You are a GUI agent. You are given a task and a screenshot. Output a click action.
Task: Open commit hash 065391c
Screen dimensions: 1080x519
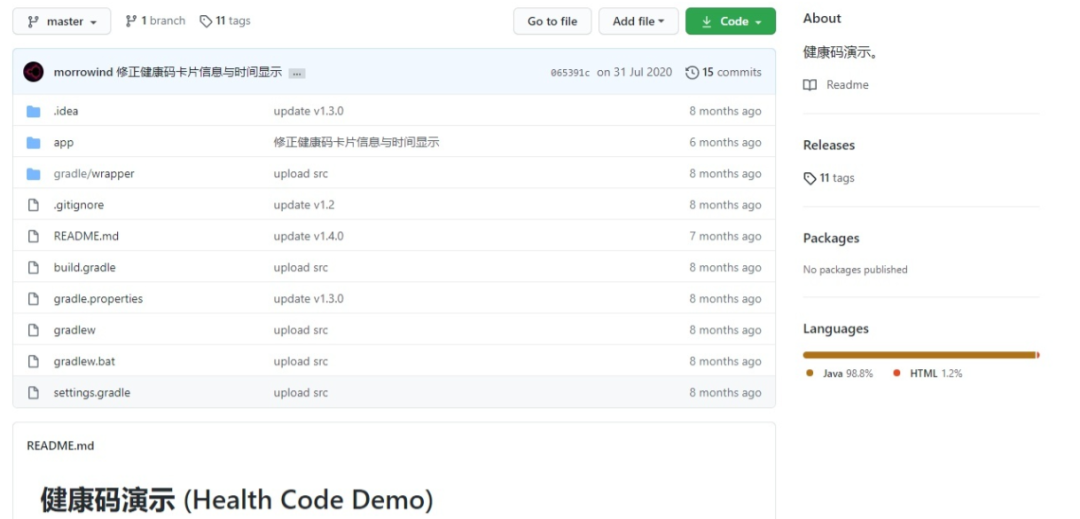click(x=570, y=72)
